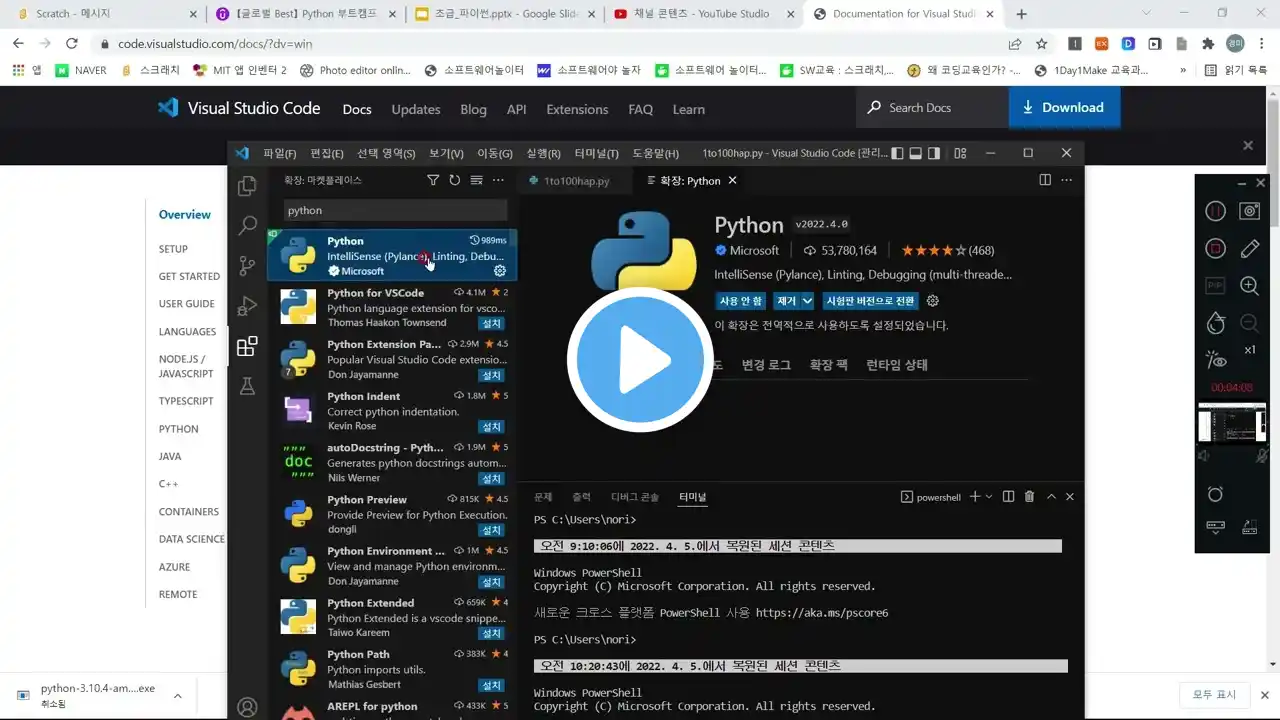Take a screenshot with recorder camera icon

[x=1249, y=211]
